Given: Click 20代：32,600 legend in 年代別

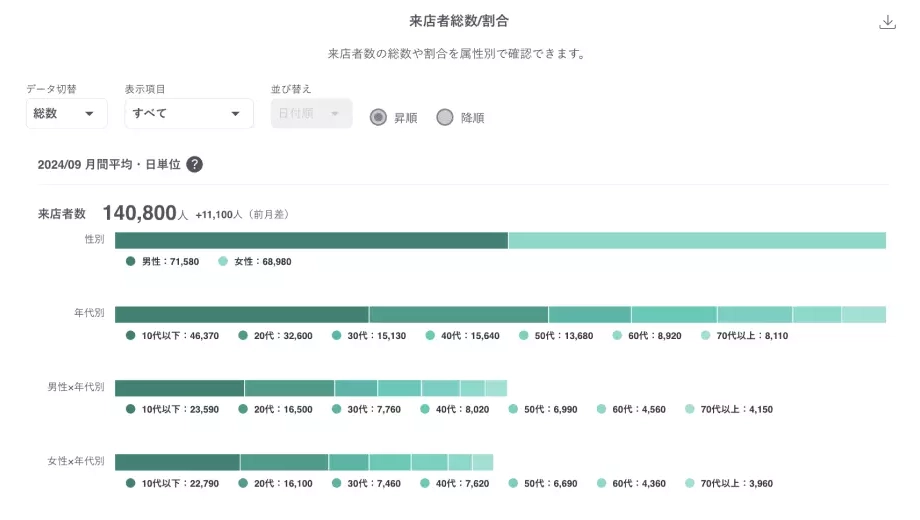Looking at the screenshot, I should pyautogui.click(x=275, y=336).
